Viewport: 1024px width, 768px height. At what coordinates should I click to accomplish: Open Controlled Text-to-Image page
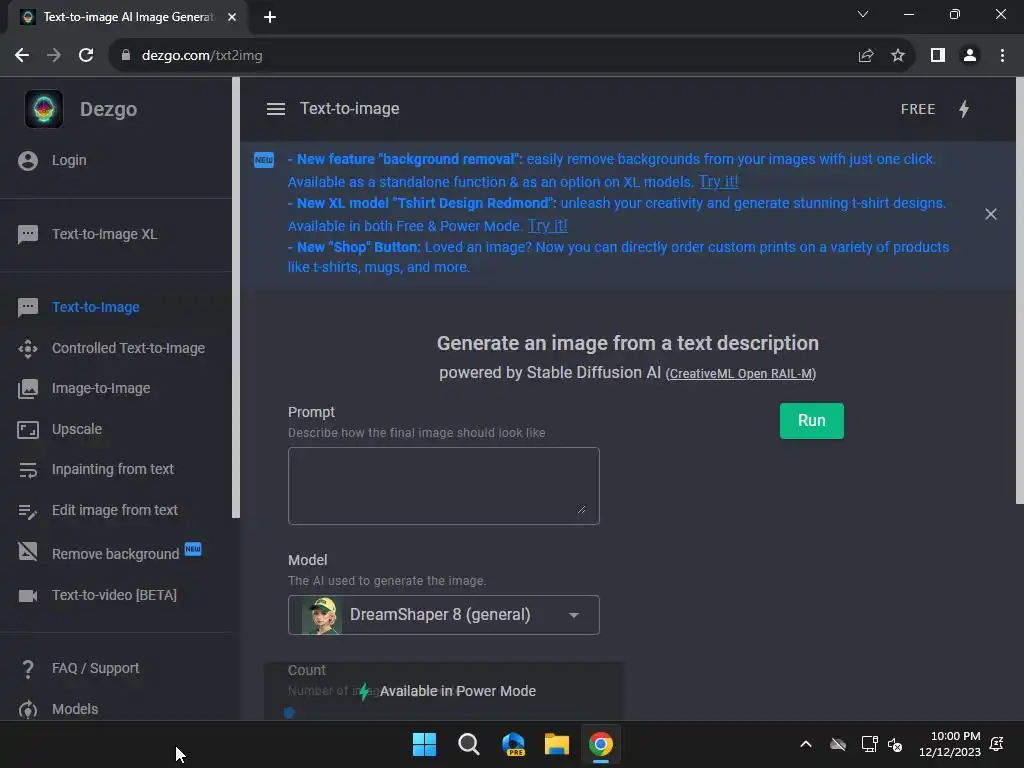[128, 349]
